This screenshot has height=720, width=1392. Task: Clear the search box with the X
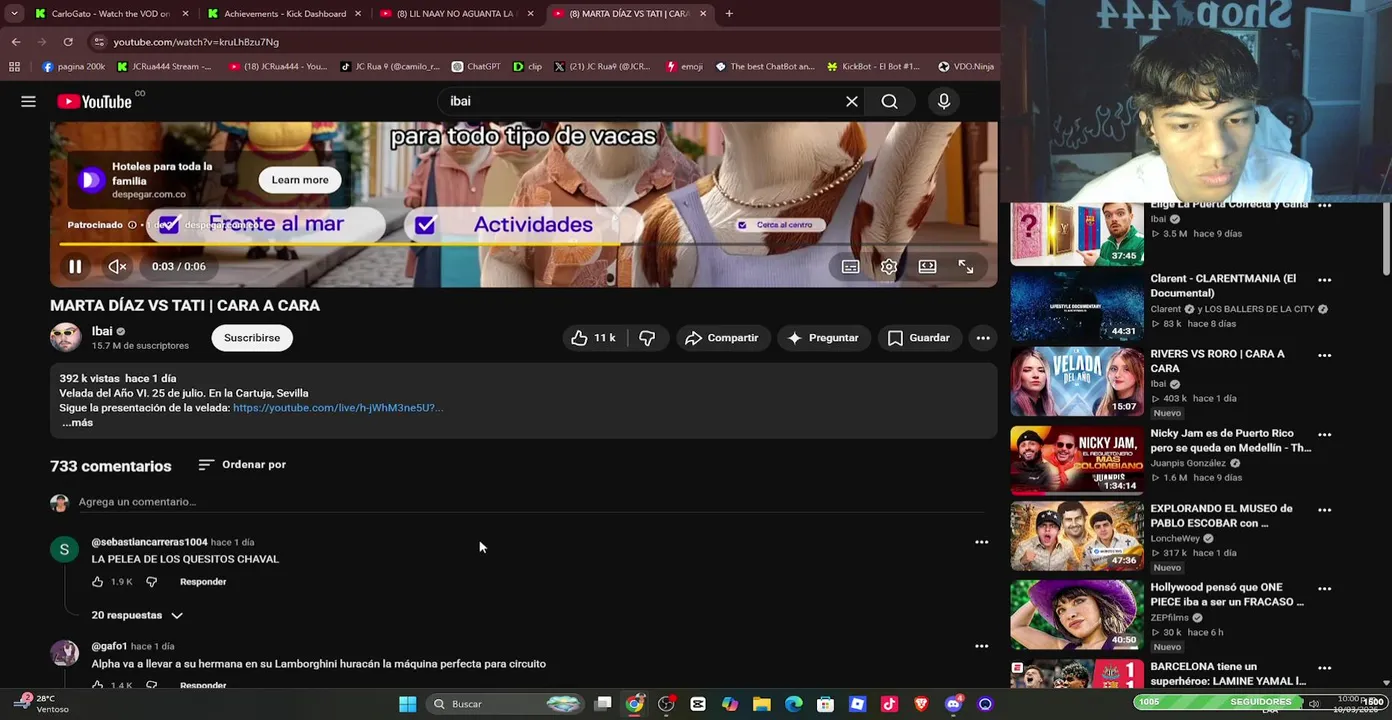click(852, 101)
